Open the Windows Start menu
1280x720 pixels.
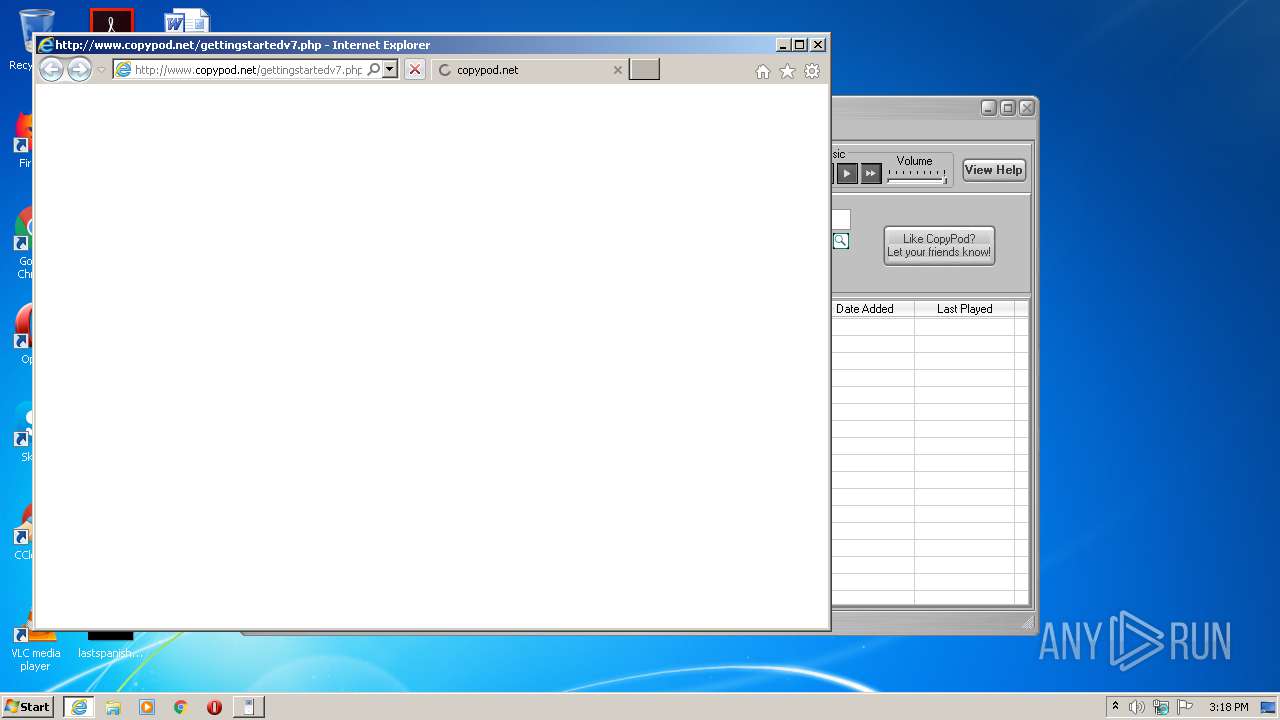(x=28, y=707)
